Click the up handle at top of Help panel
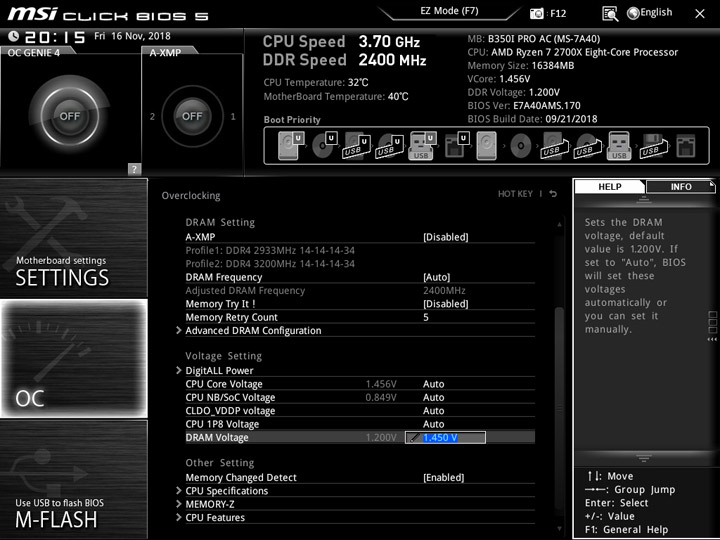The image size is (720, 540). pos(643,199)
